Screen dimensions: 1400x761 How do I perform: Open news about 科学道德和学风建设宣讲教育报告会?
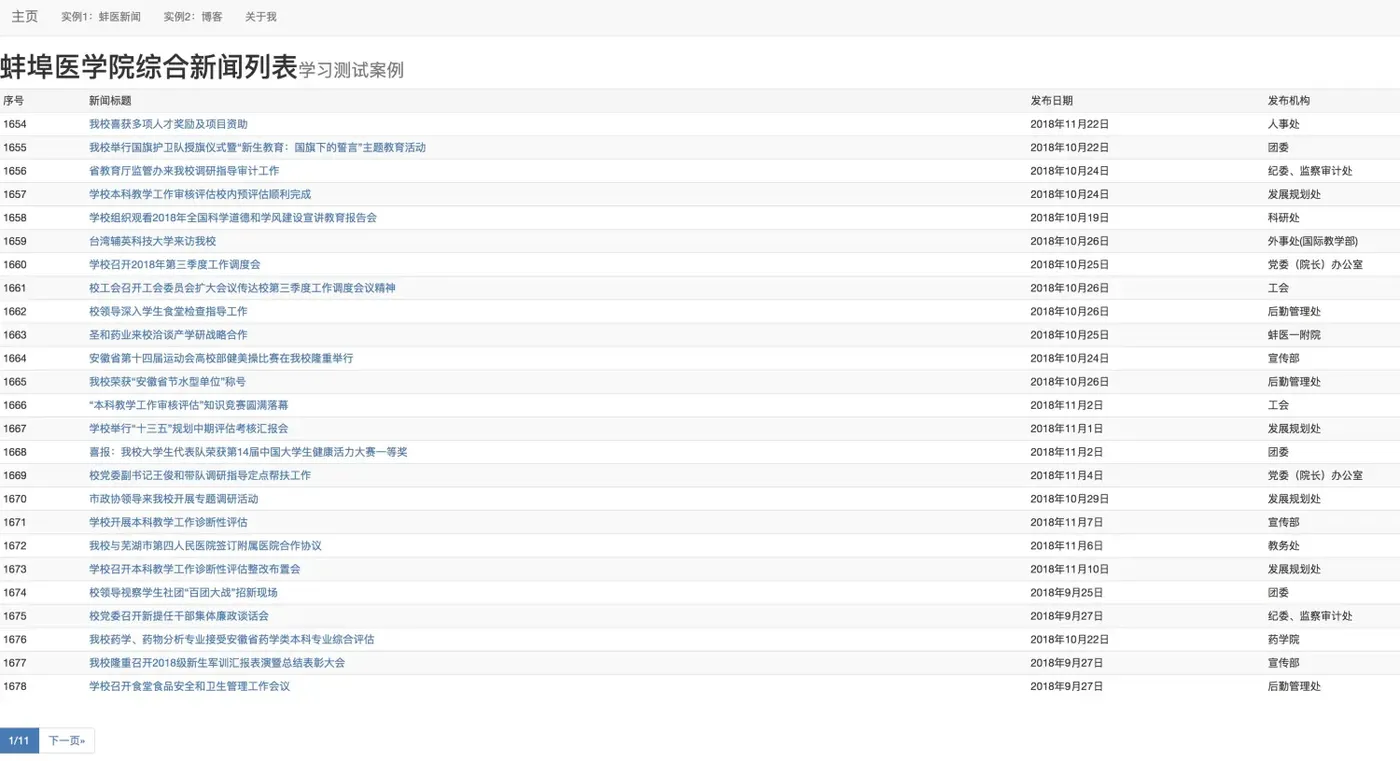pos(233,218)
